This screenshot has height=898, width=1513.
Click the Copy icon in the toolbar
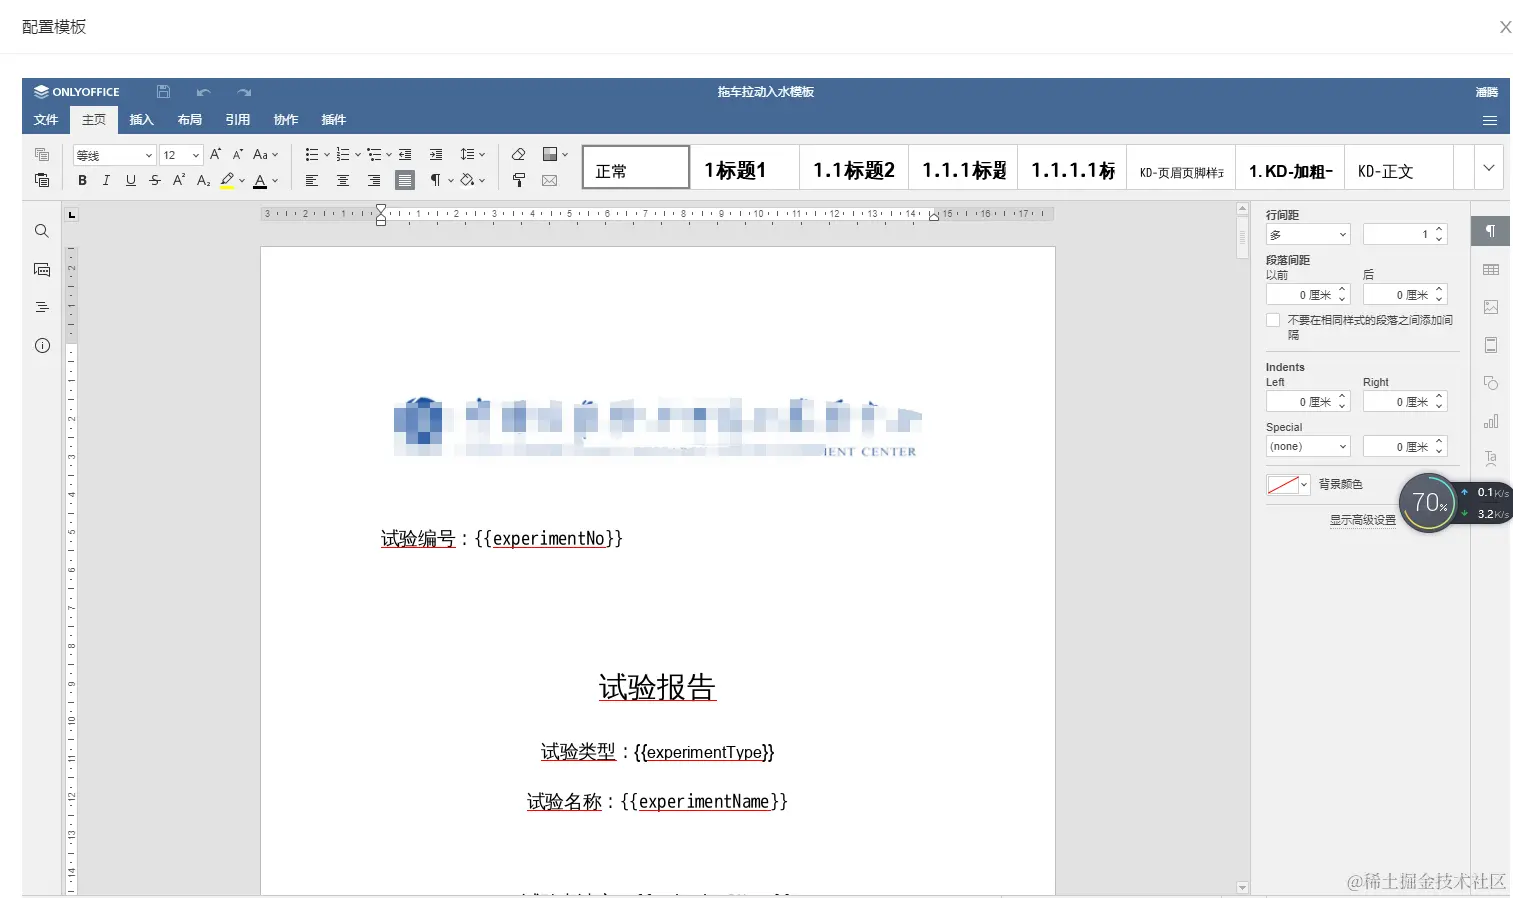[42, 155]
